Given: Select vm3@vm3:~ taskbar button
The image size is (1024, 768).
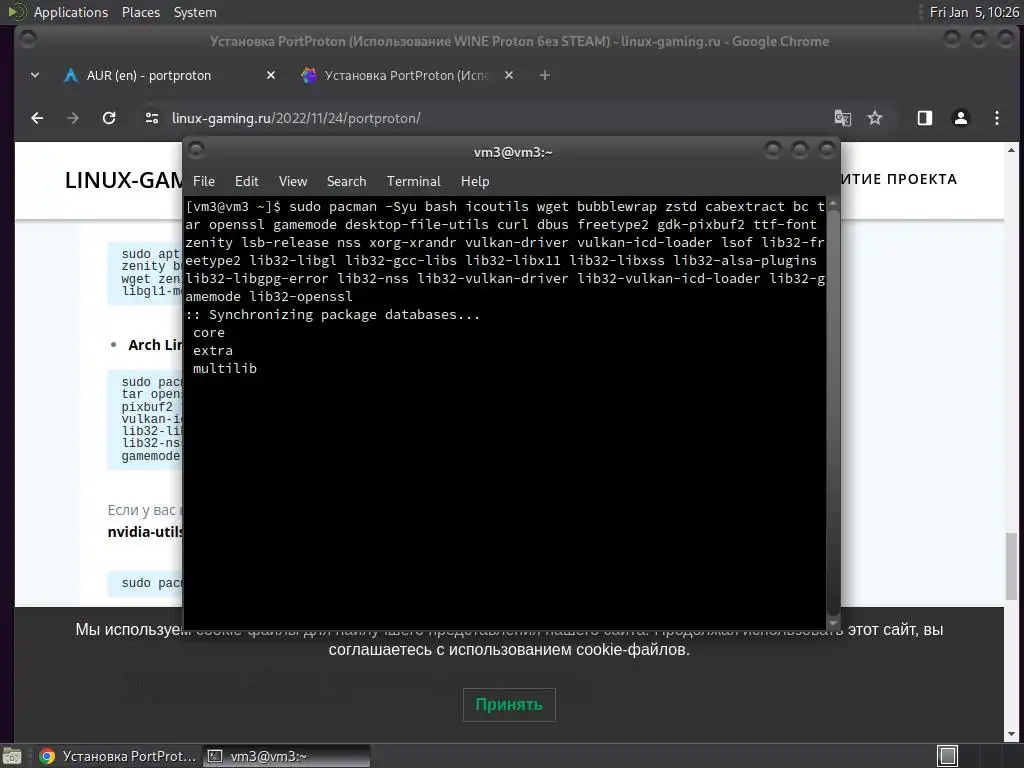Looking at the screenshot, I should (x=286, y=756).
